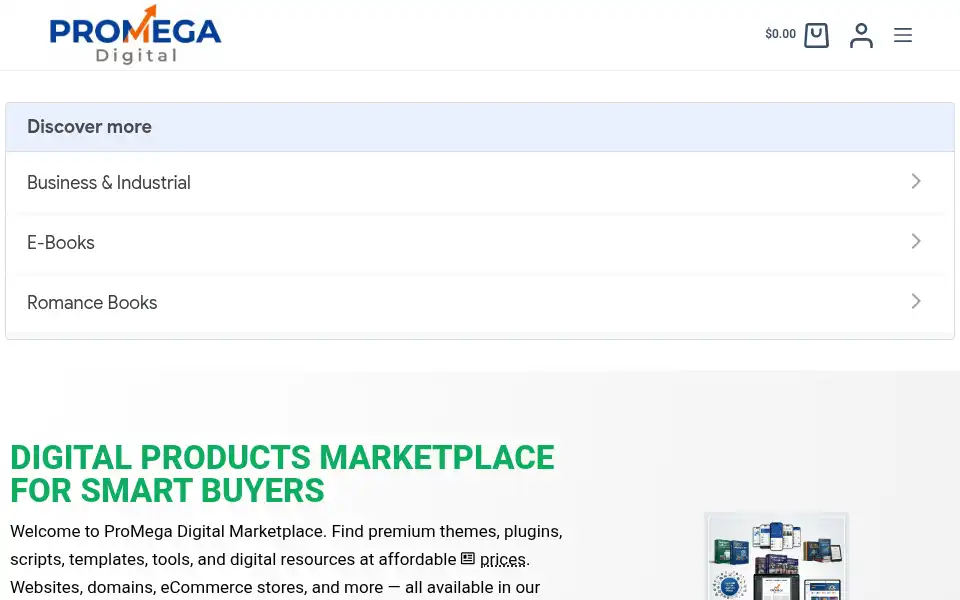960x600 pixels.
Task: Click the $0.00 cart total
Action: pos(780,34)
